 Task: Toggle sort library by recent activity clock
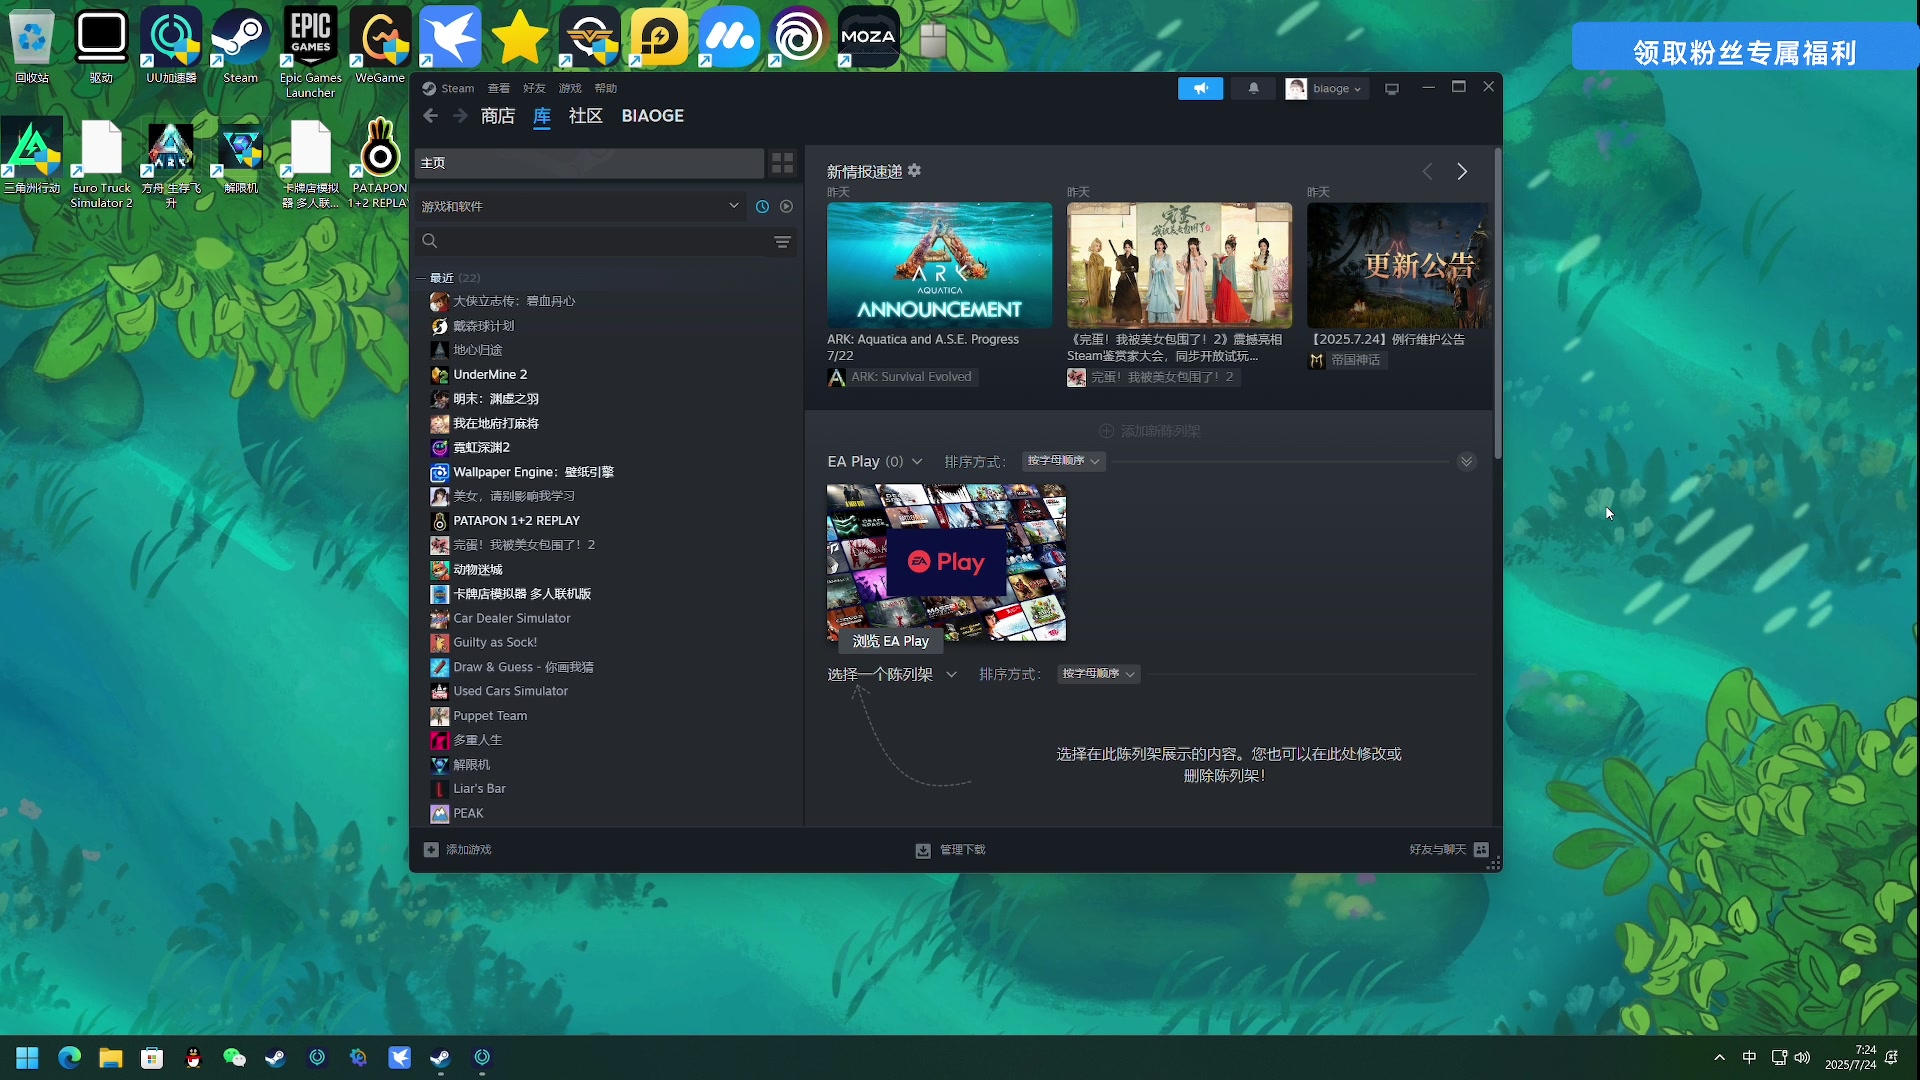pyautogui.click(x=762, y=206)
